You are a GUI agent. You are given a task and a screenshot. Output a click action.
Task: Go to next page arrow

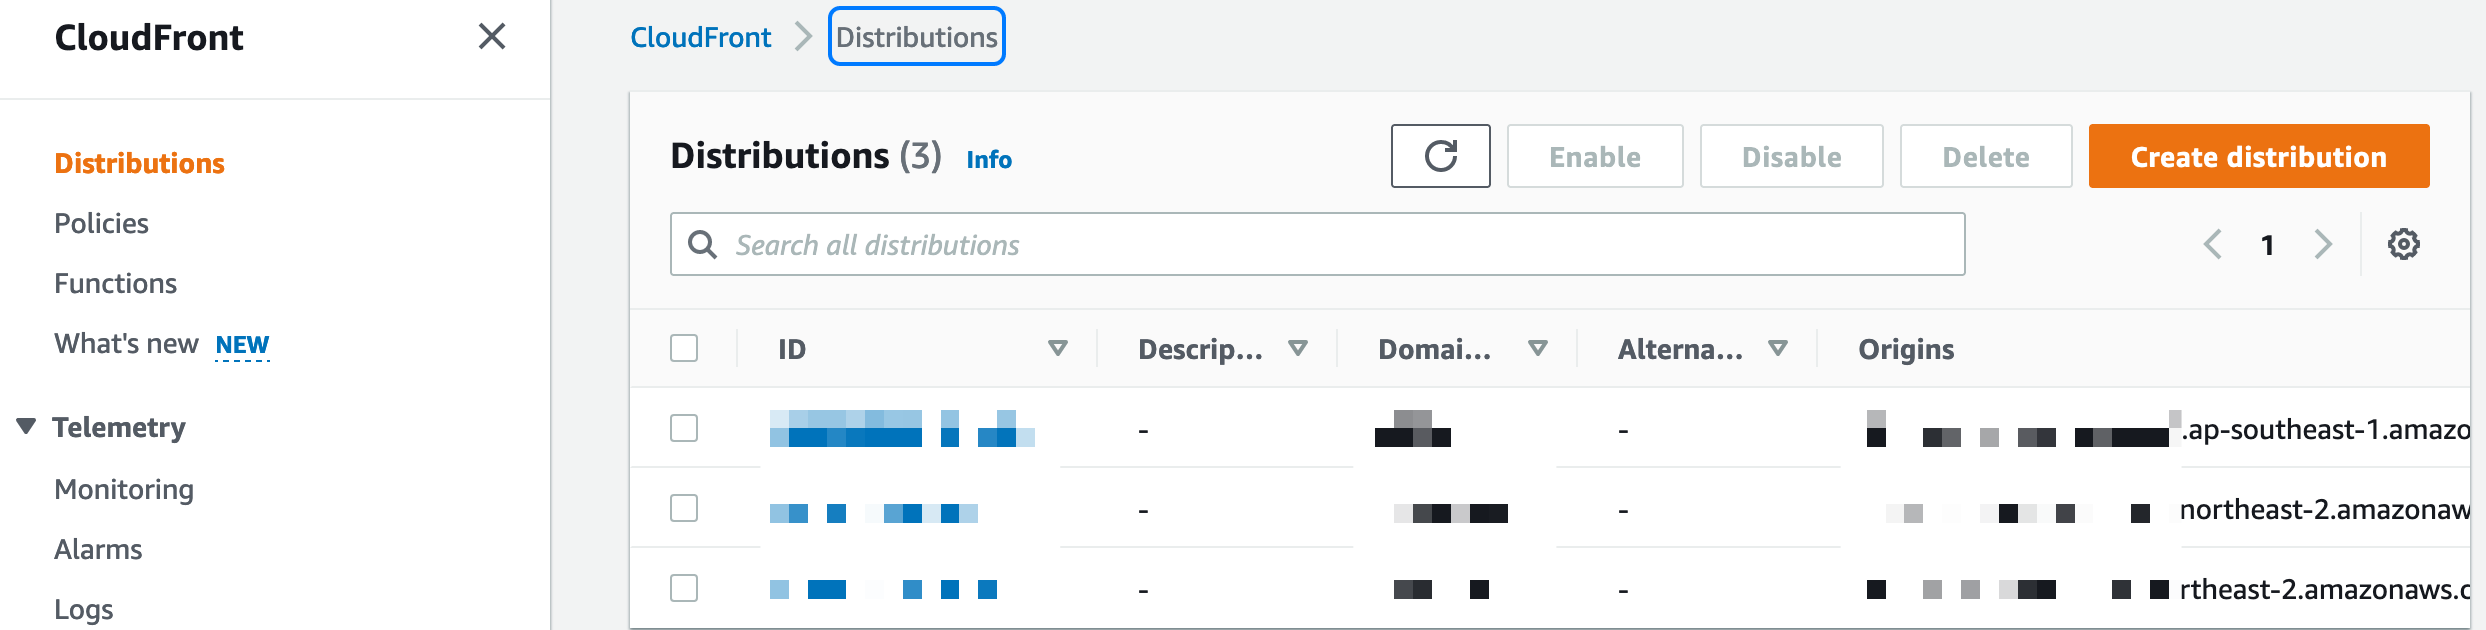pyautogui.click(x=2323, y=244)
